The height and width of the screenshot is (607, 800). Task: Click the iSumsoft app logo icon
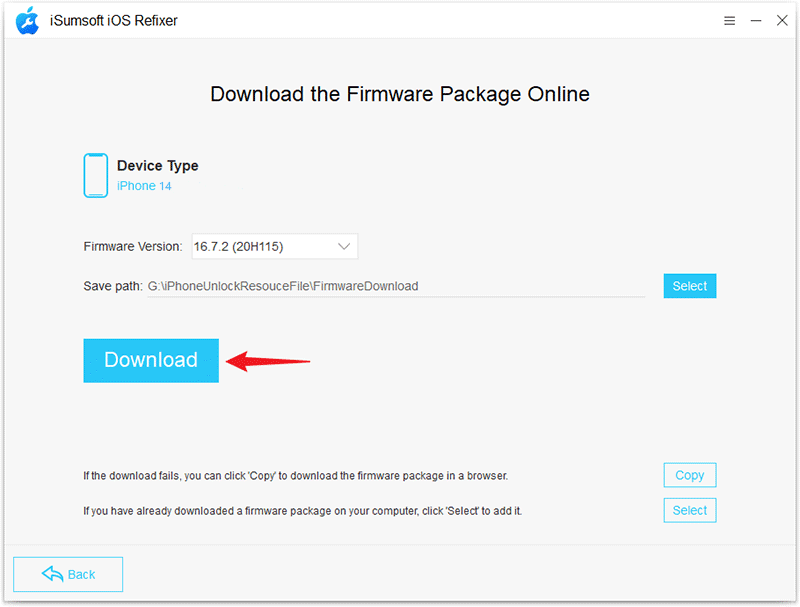pos(28,20)
